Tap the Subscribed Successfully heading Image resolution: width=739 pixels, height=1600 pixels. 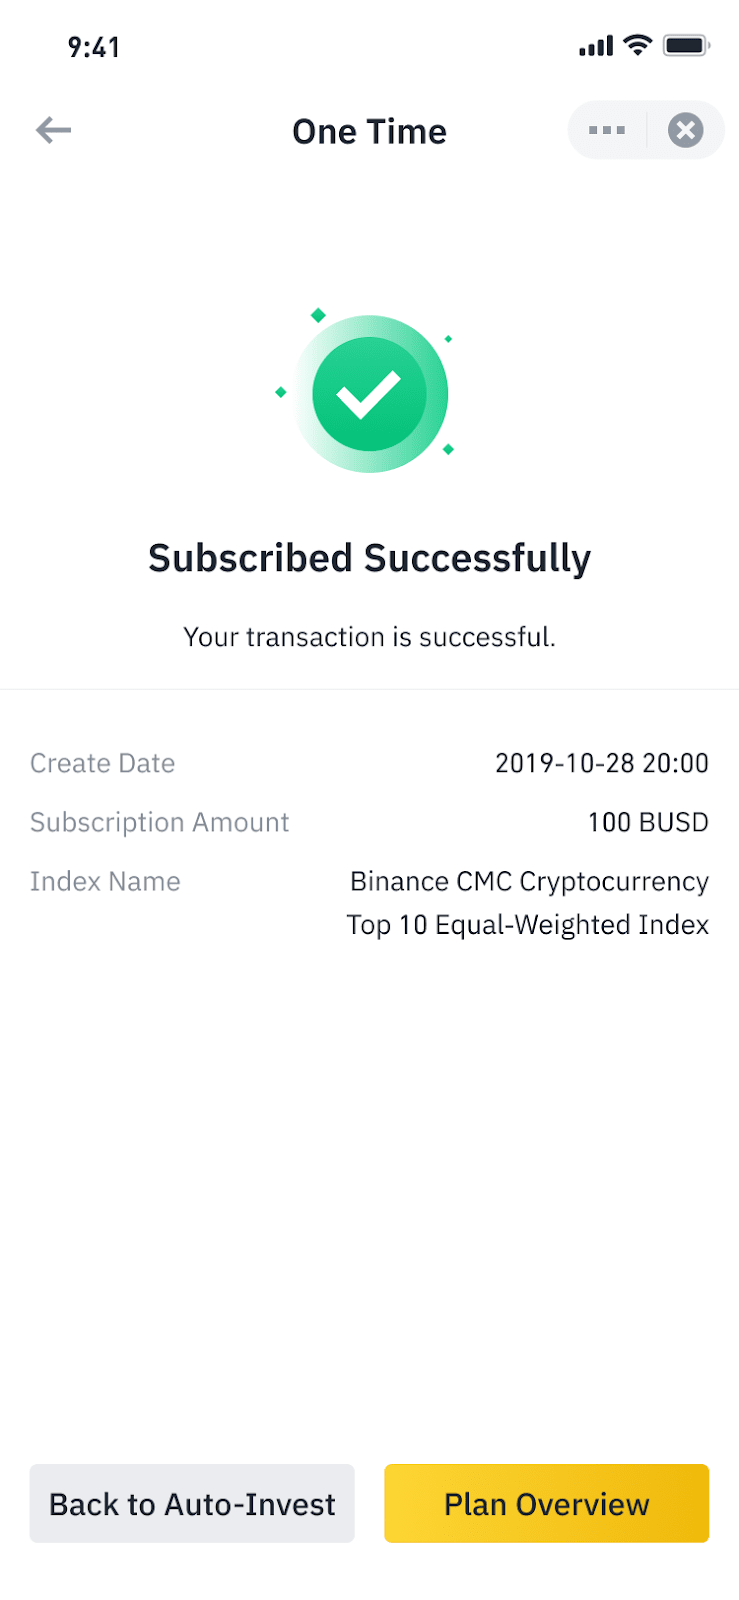point(369,558)
